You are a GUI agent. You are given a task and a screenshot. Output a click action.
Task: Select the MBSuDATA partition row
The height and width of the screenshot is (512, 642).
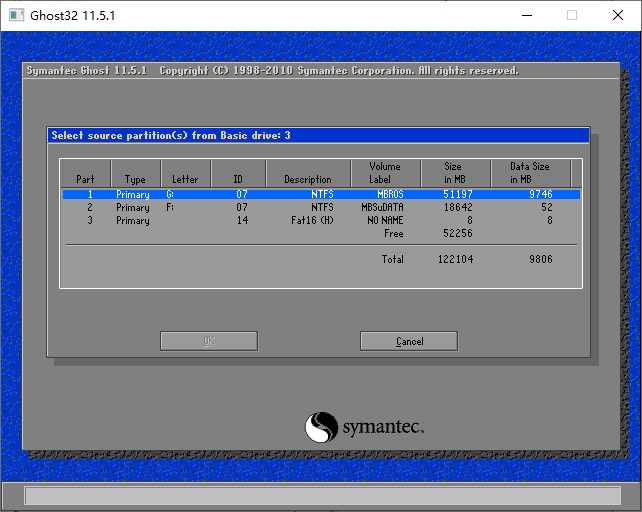[x=320, y=207]
